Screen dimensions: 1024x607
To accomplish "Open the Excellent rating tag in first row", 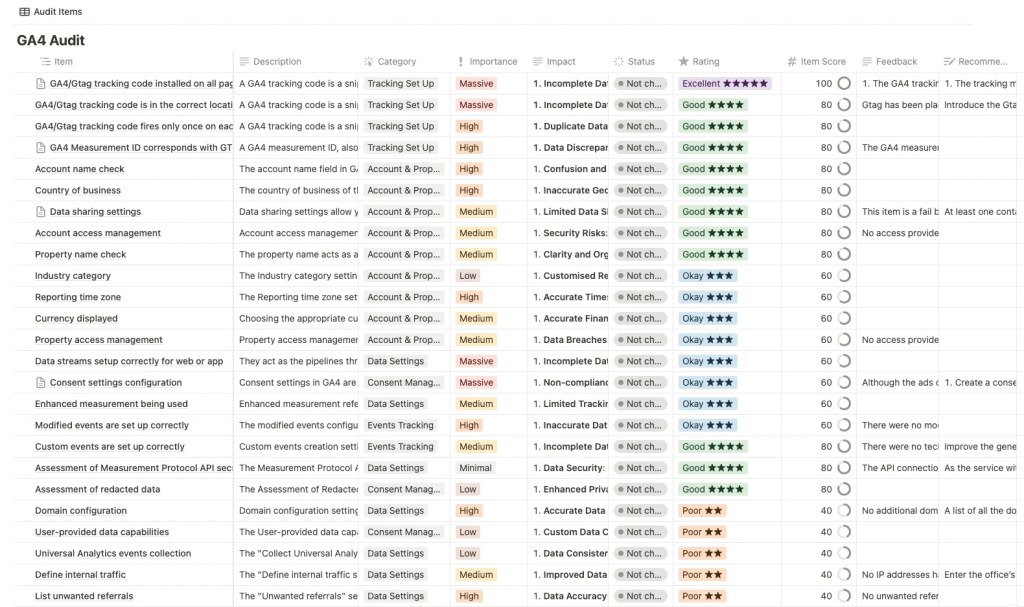I will 725,84.
